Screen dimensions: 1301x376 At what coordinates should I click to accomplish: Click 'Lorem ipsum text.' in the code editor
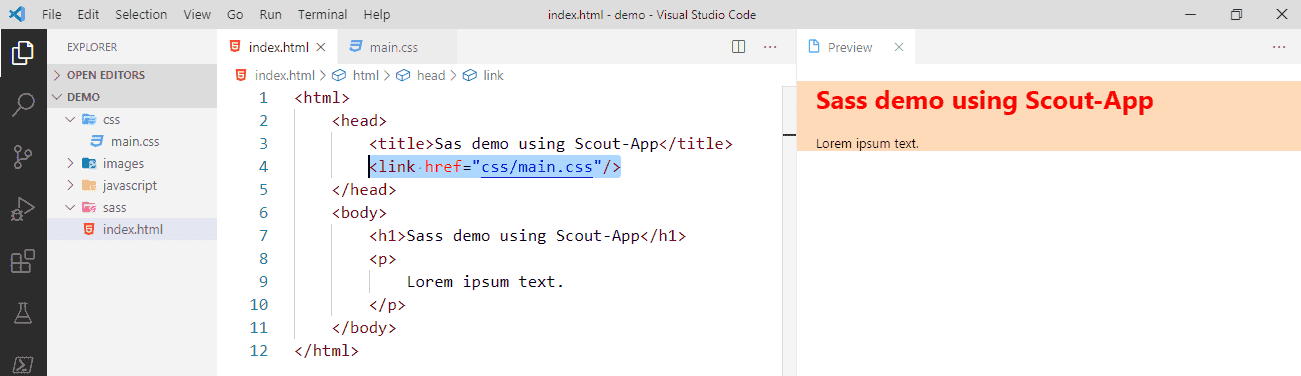point(486,282)
